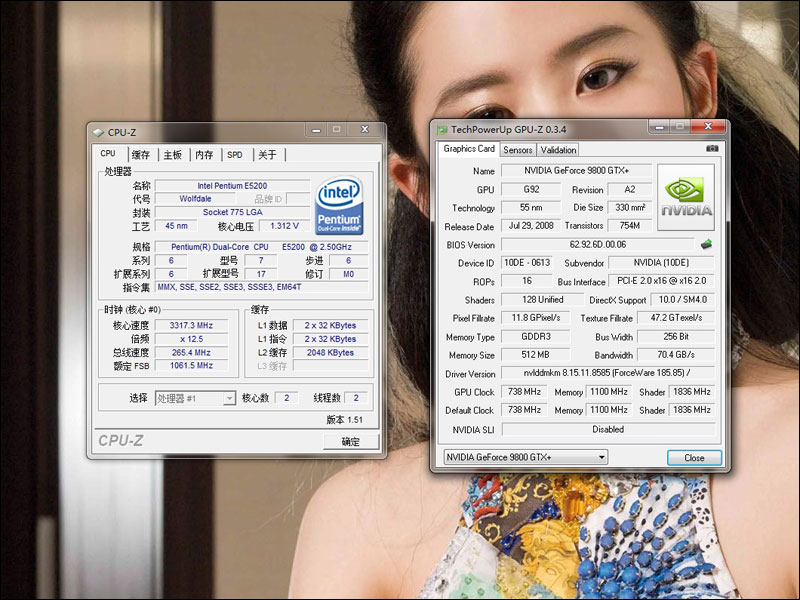Click the 70.4 GB/s bandwidth value

(676, 355)
